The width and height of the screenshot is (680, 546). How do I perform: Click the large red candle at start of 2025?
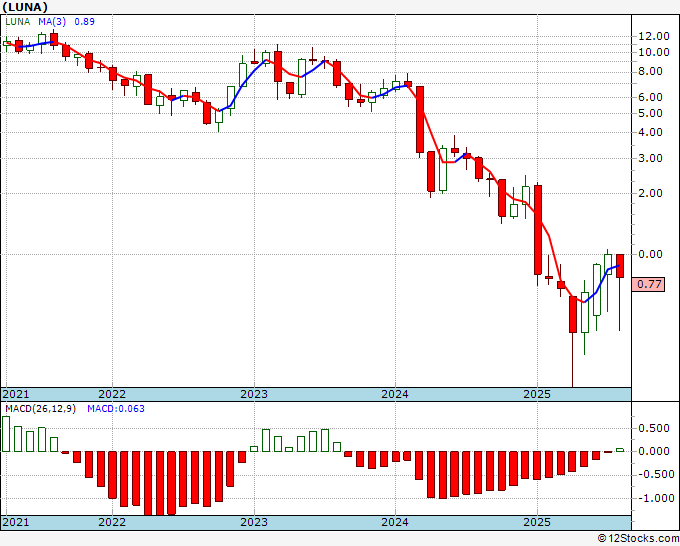click(538, 230)
